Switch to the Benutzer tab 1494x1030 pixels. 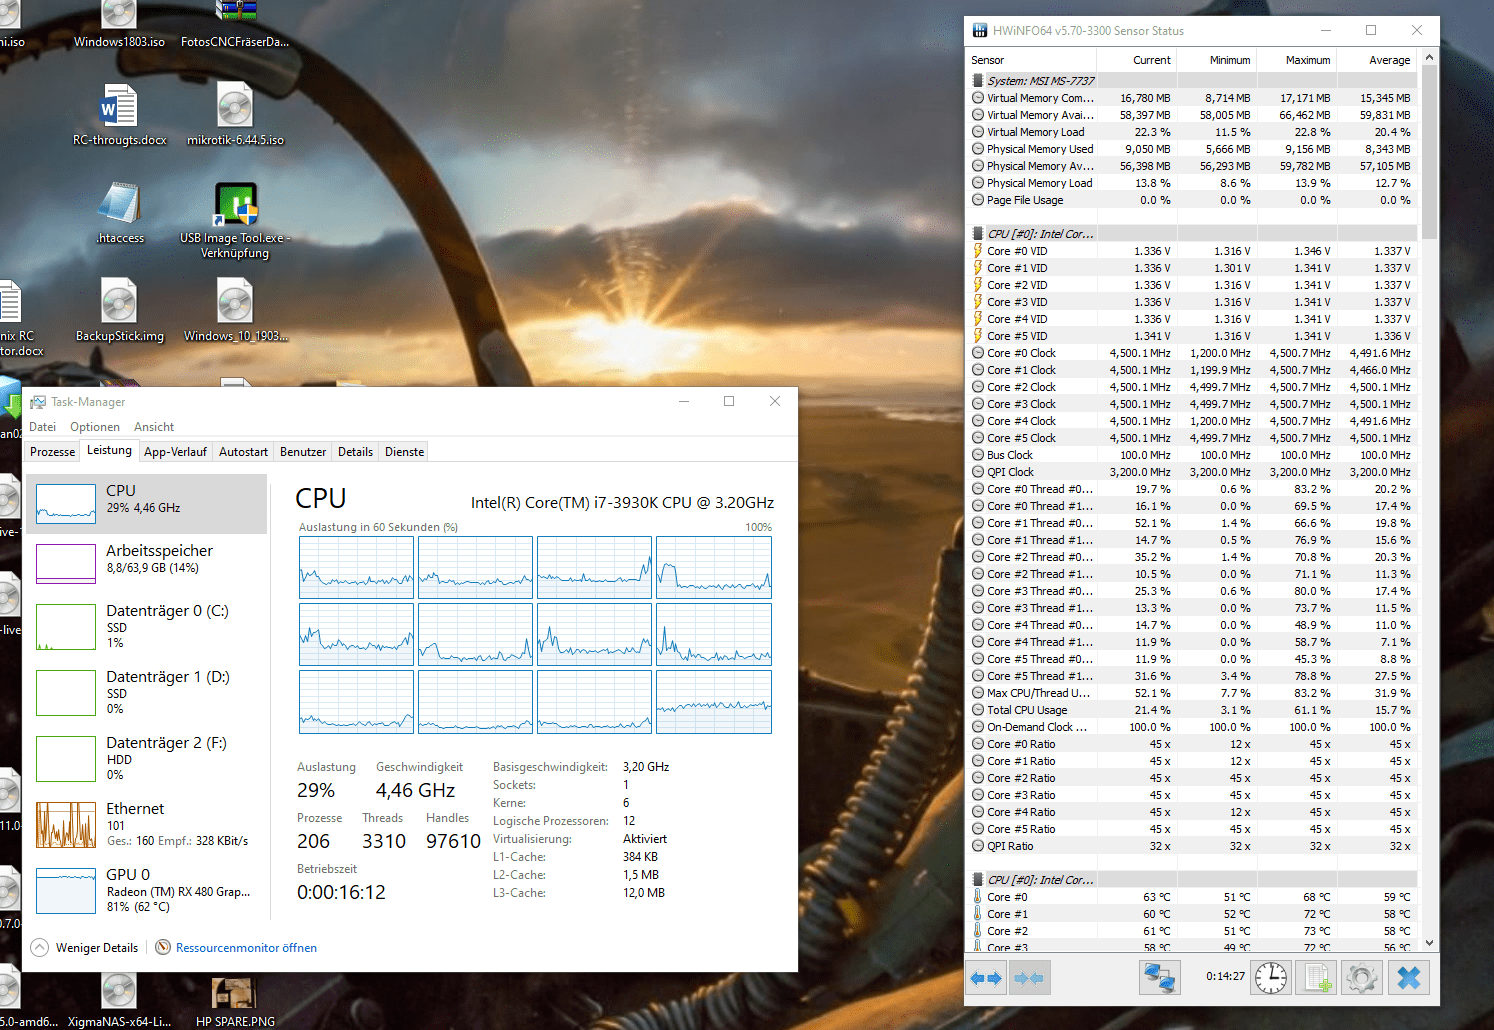click(x=303, y=452)
